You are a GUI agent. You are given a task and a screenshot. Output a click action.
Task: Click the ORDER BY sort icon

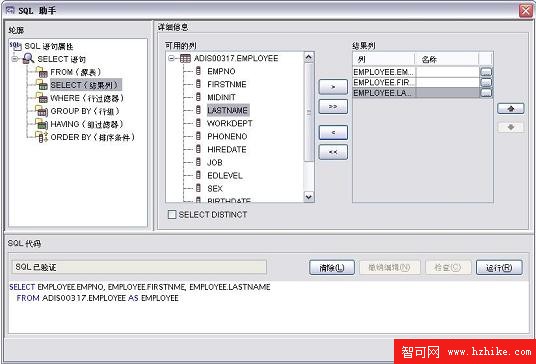coord(42,137)
